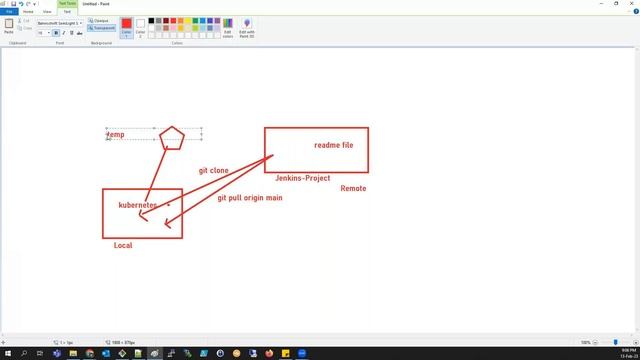Open Task View on the taskbar
This screenshot has width=640, height=360.
coord(40,353)
